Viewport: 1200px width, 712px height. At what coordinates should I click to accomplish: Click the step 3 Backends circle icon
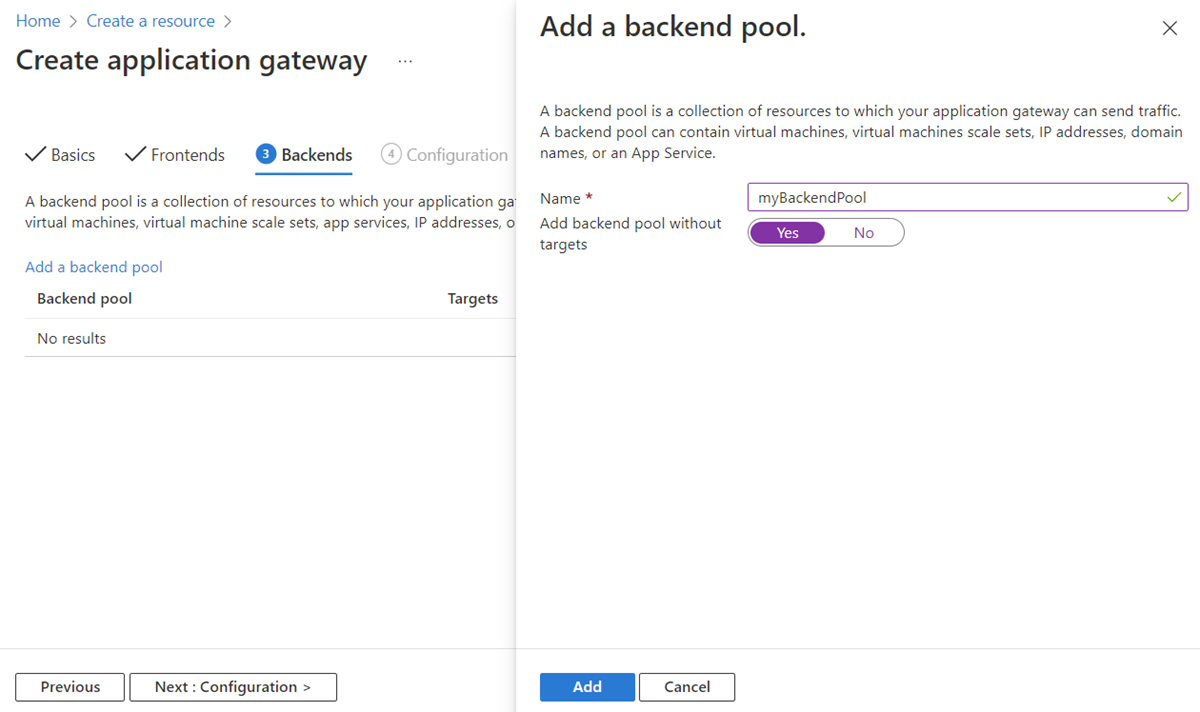coord(266,154)
